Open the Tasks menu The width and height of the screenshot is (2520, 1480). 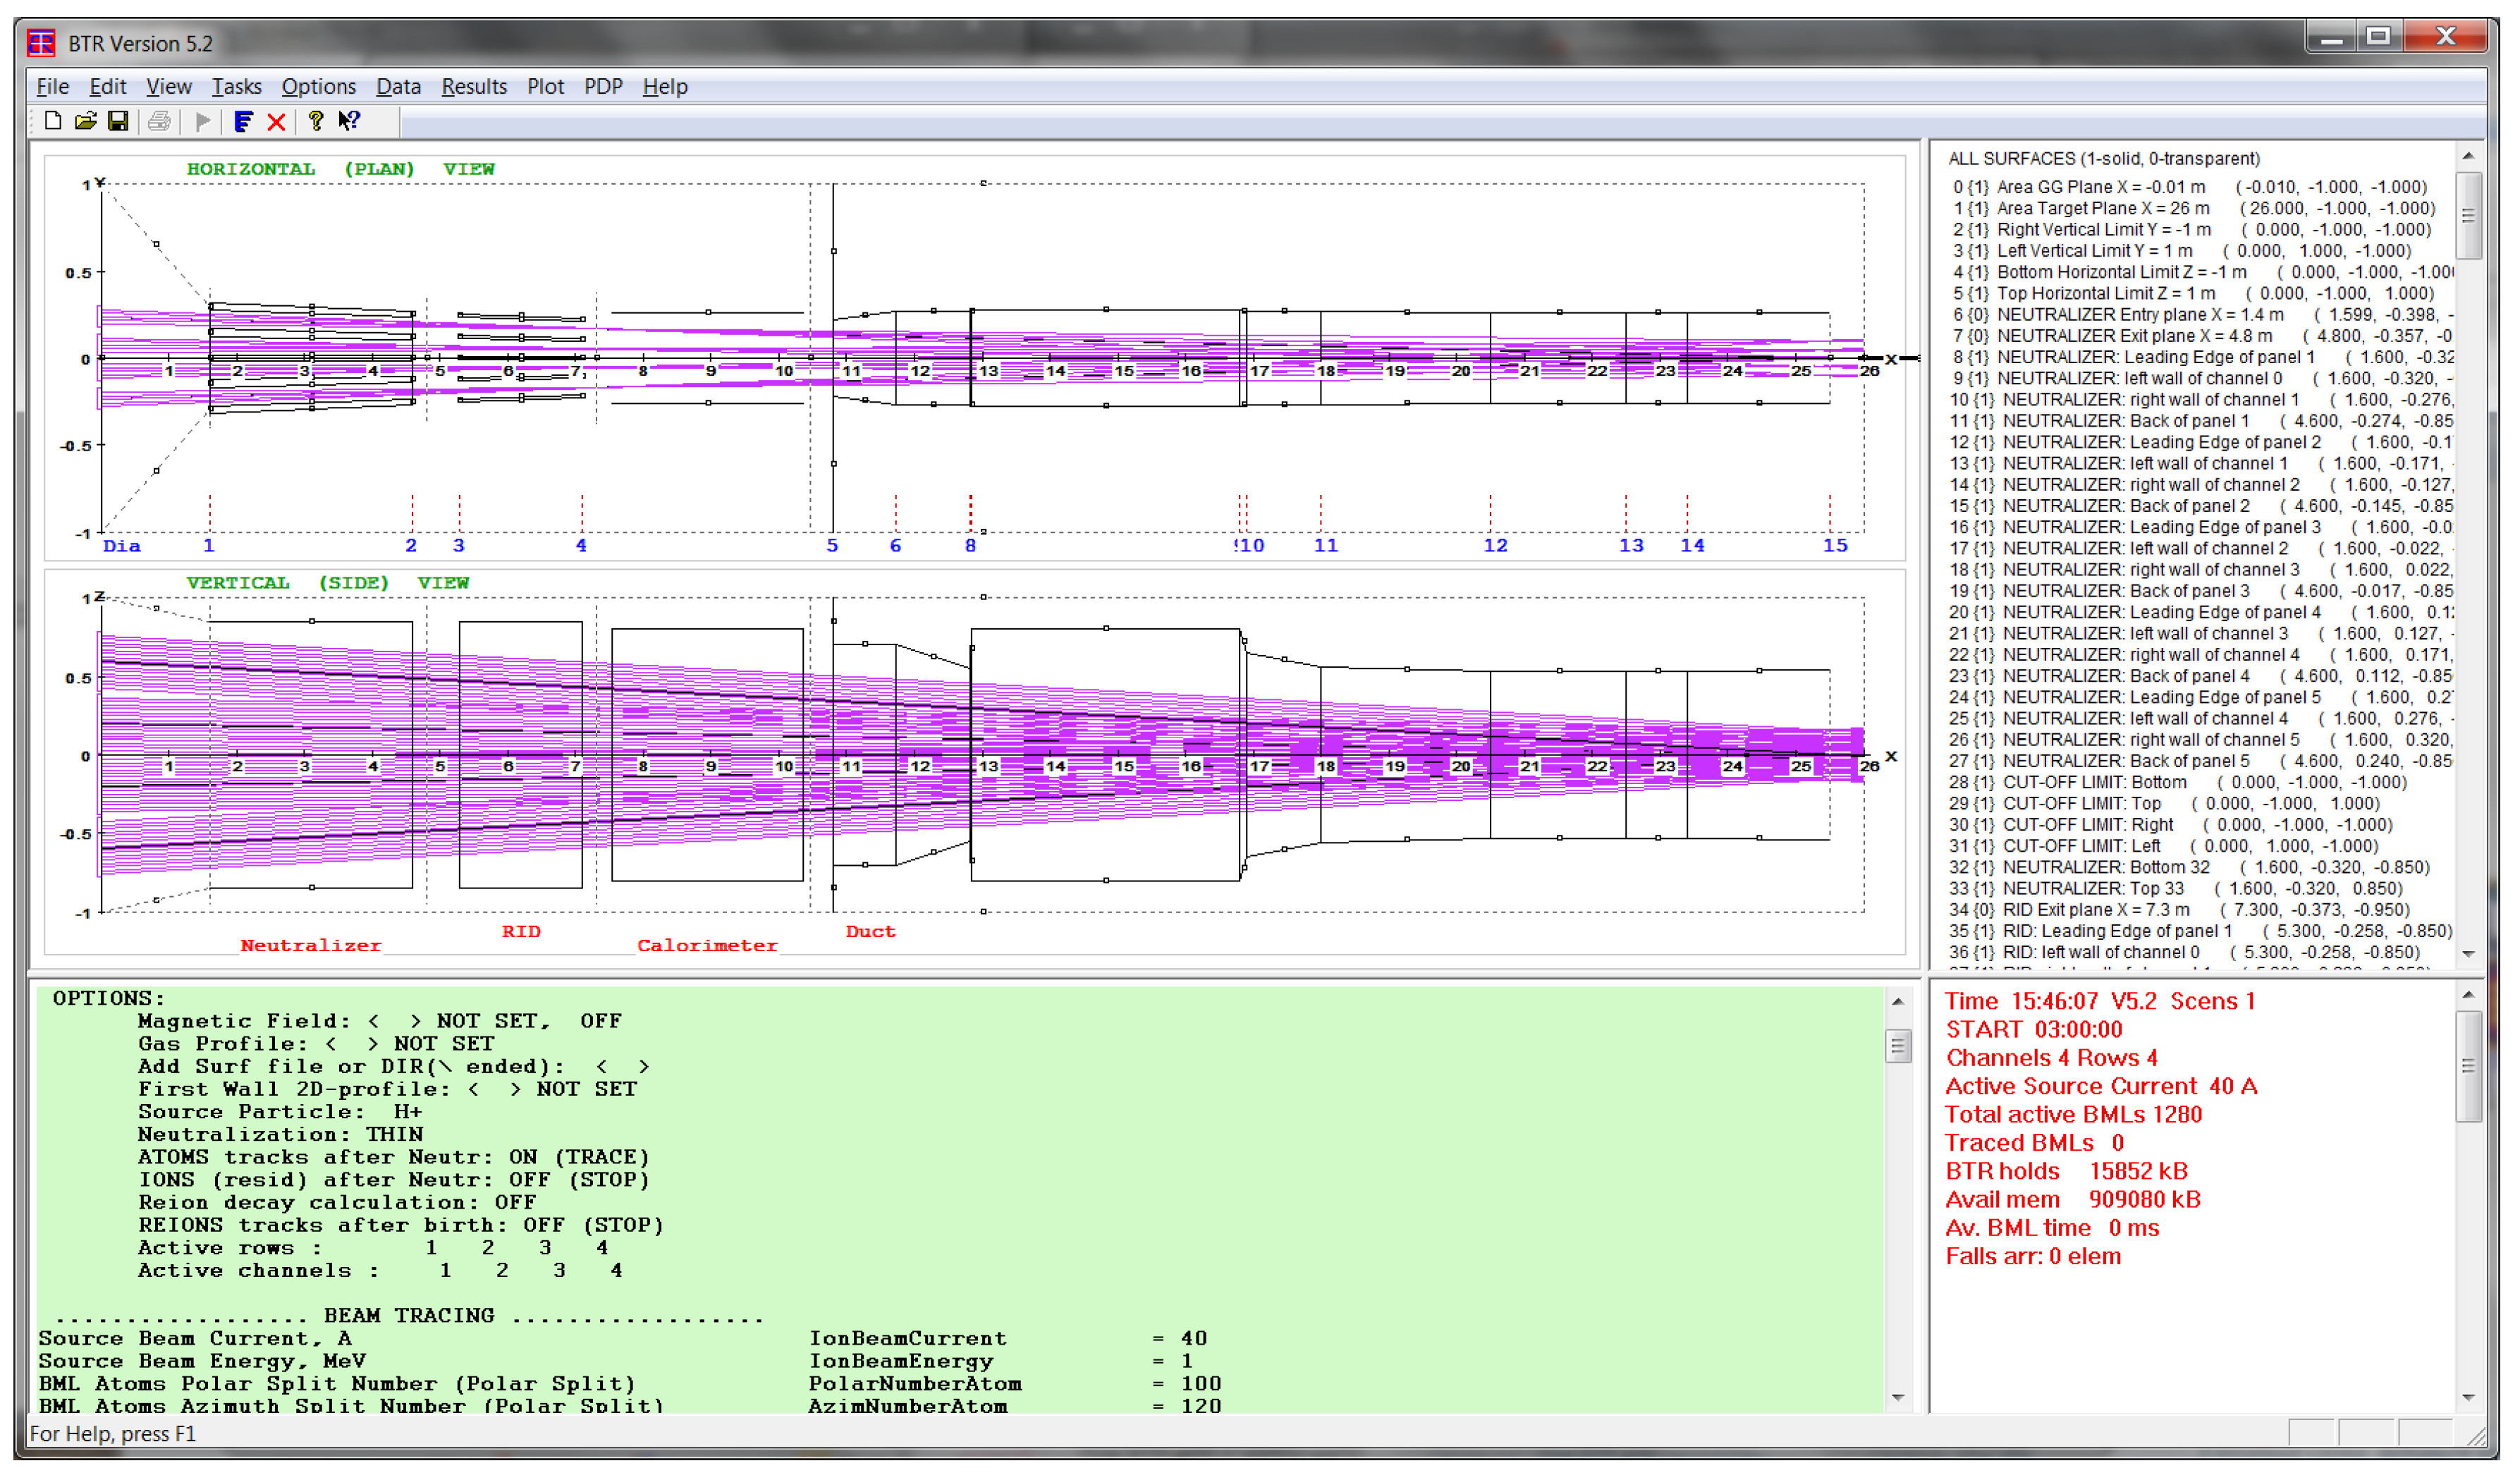(236, 87)
